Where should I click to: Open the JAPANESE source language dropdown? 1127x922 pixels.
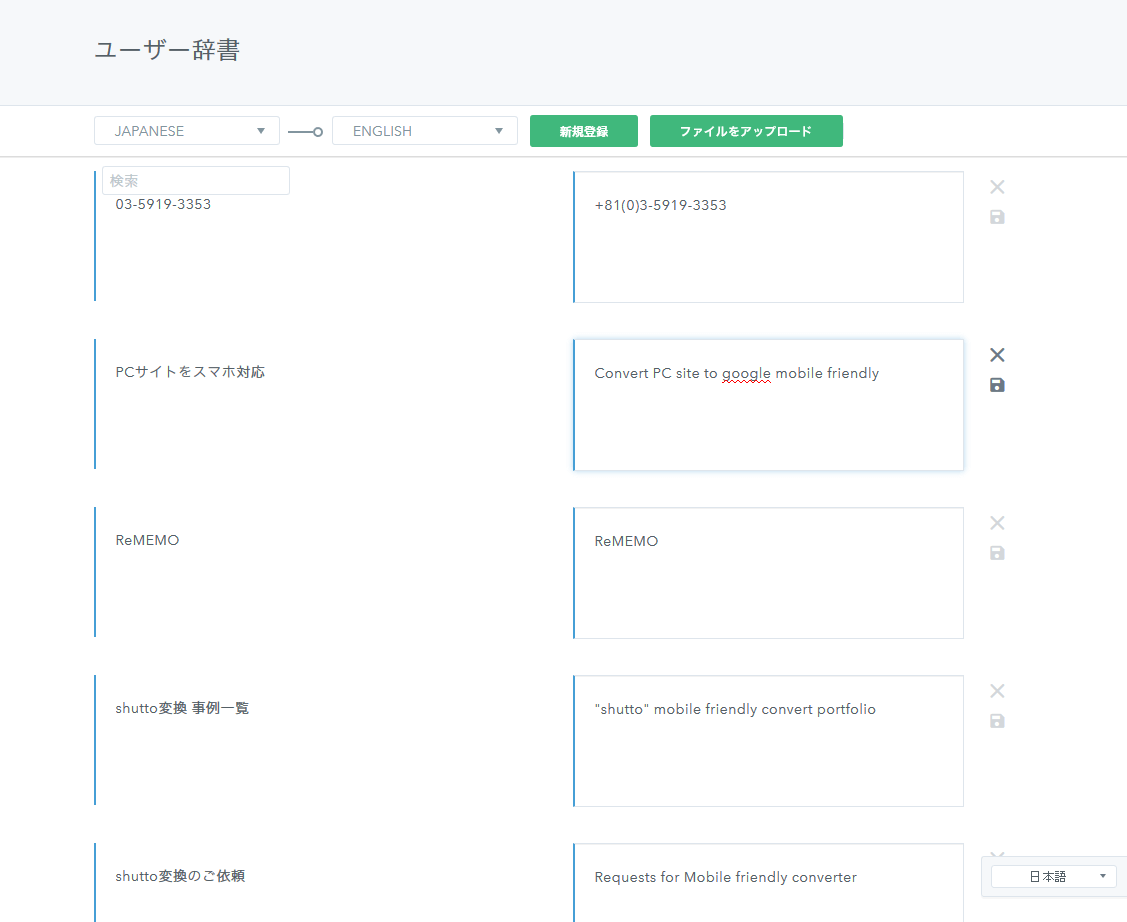click(187, 131)
